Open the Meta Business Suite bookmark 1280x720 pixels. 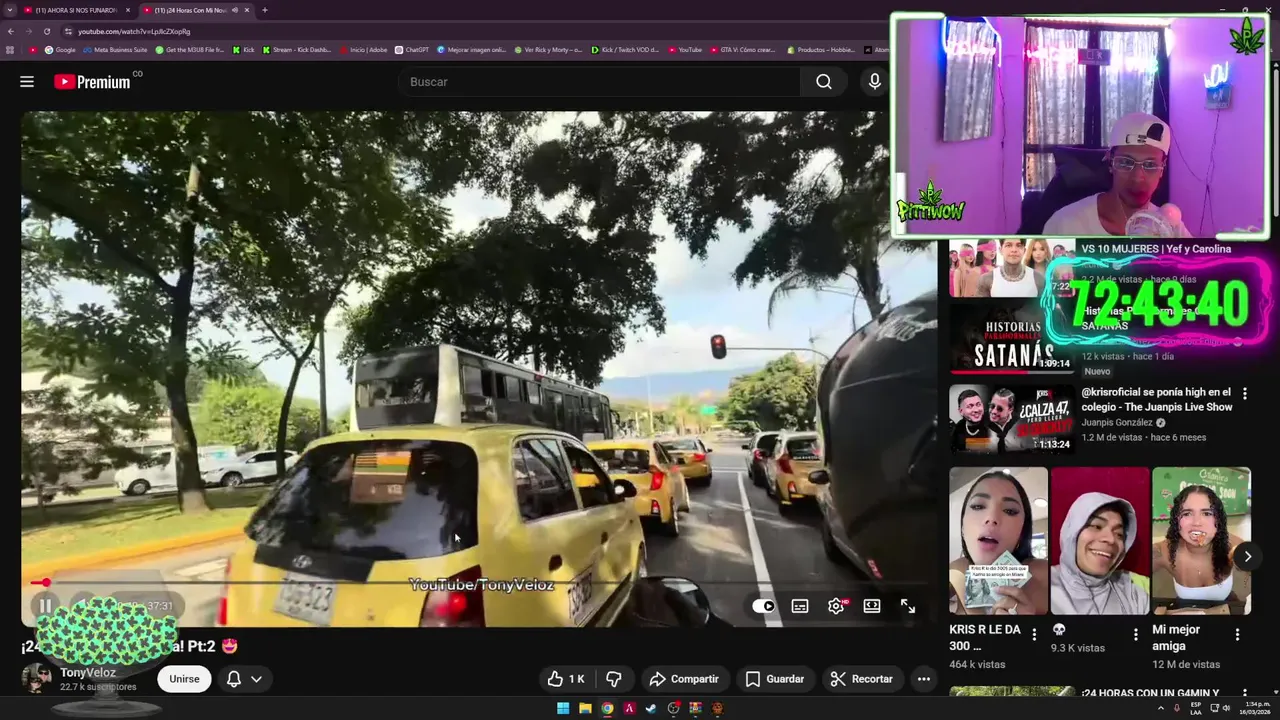click(116, 50)
